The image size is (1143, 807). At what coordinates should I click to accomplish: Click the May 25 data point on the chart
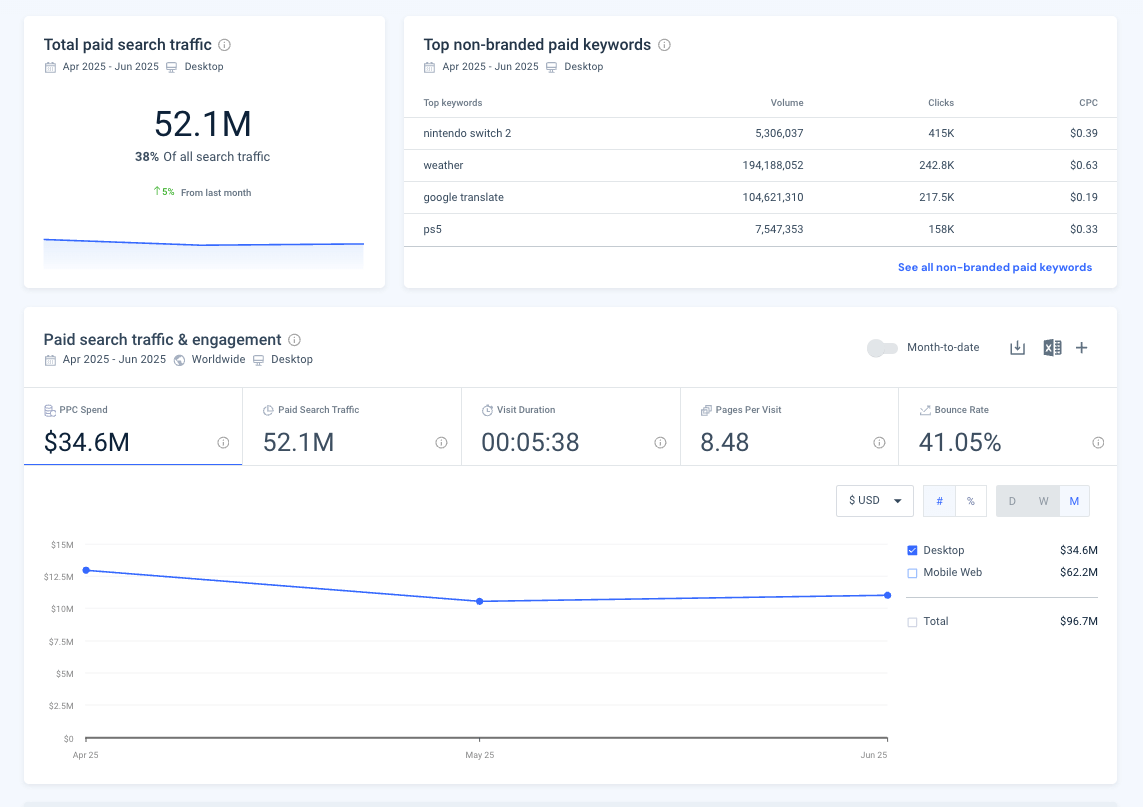[479, 601]
